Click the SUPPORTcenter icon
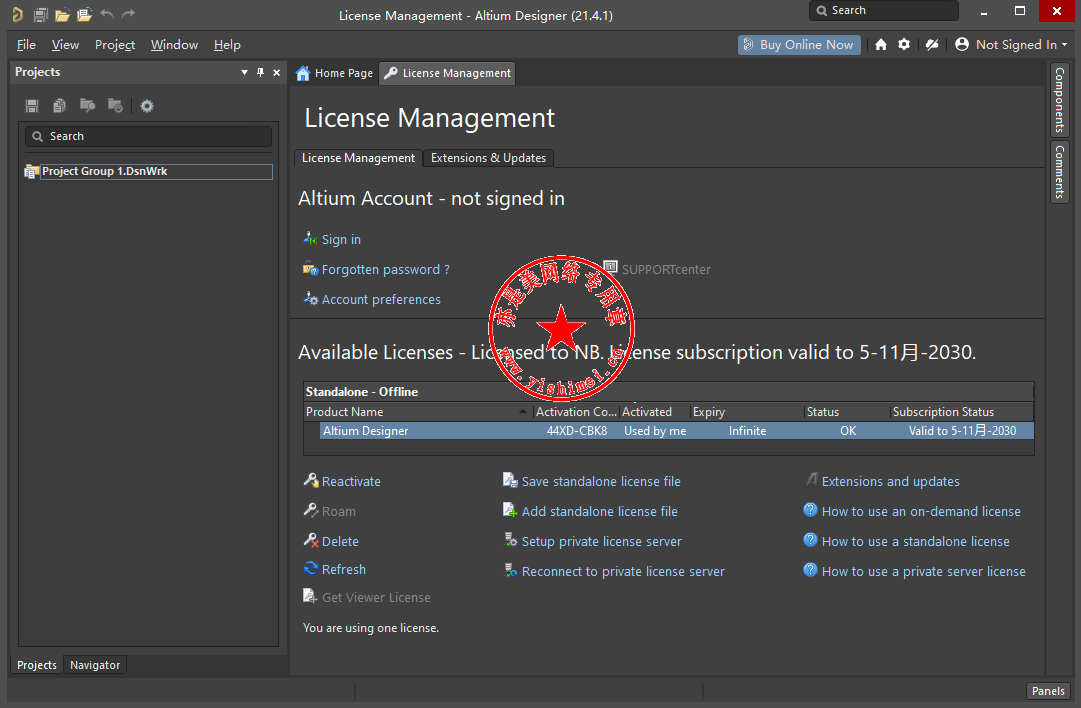The height and width of the screenshot is (708, 1081). click(610, 267)
